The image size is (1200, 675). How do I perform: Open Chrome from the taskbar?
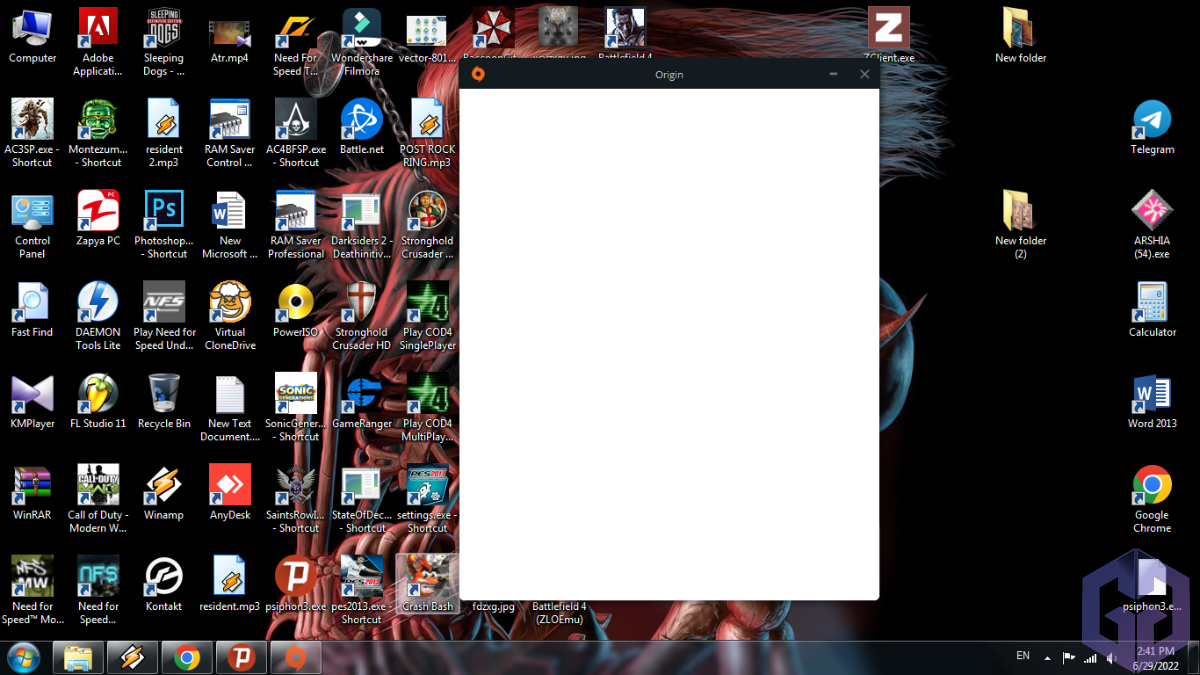186,658
